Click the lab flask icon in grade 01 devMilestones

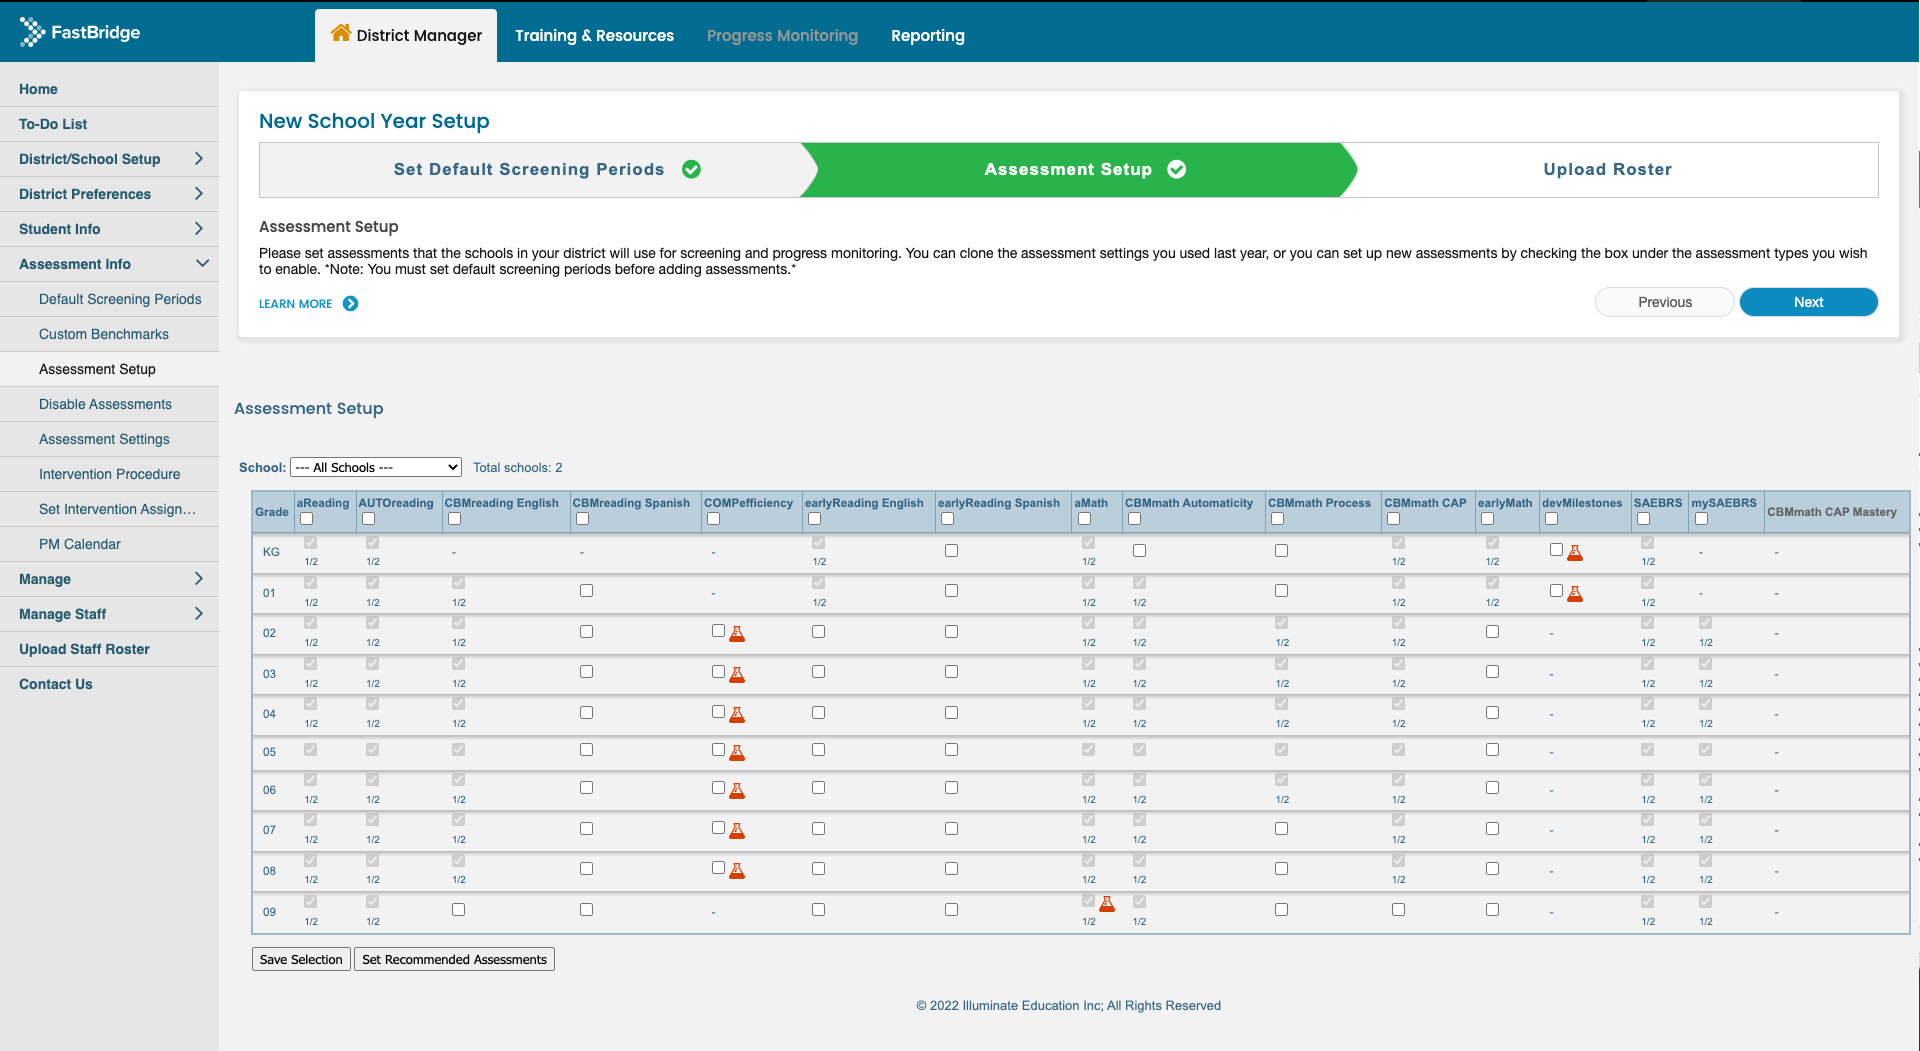[1575, 593]
